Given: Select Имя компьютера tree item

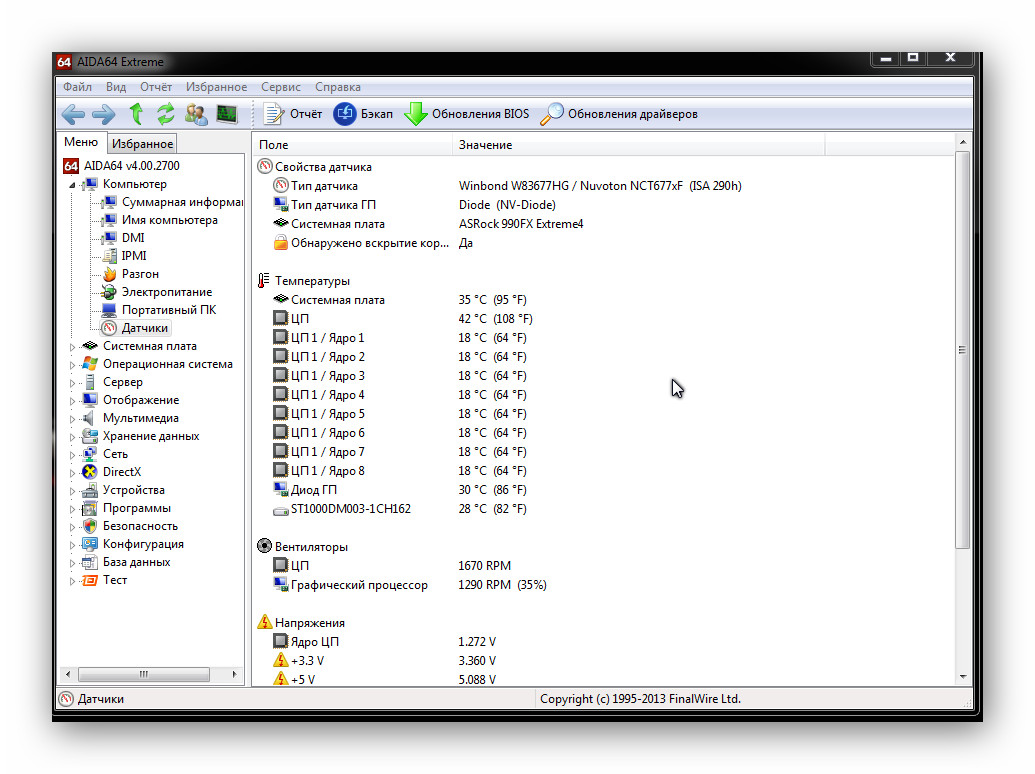Looking at the screenshot, I should click(160, 220).
